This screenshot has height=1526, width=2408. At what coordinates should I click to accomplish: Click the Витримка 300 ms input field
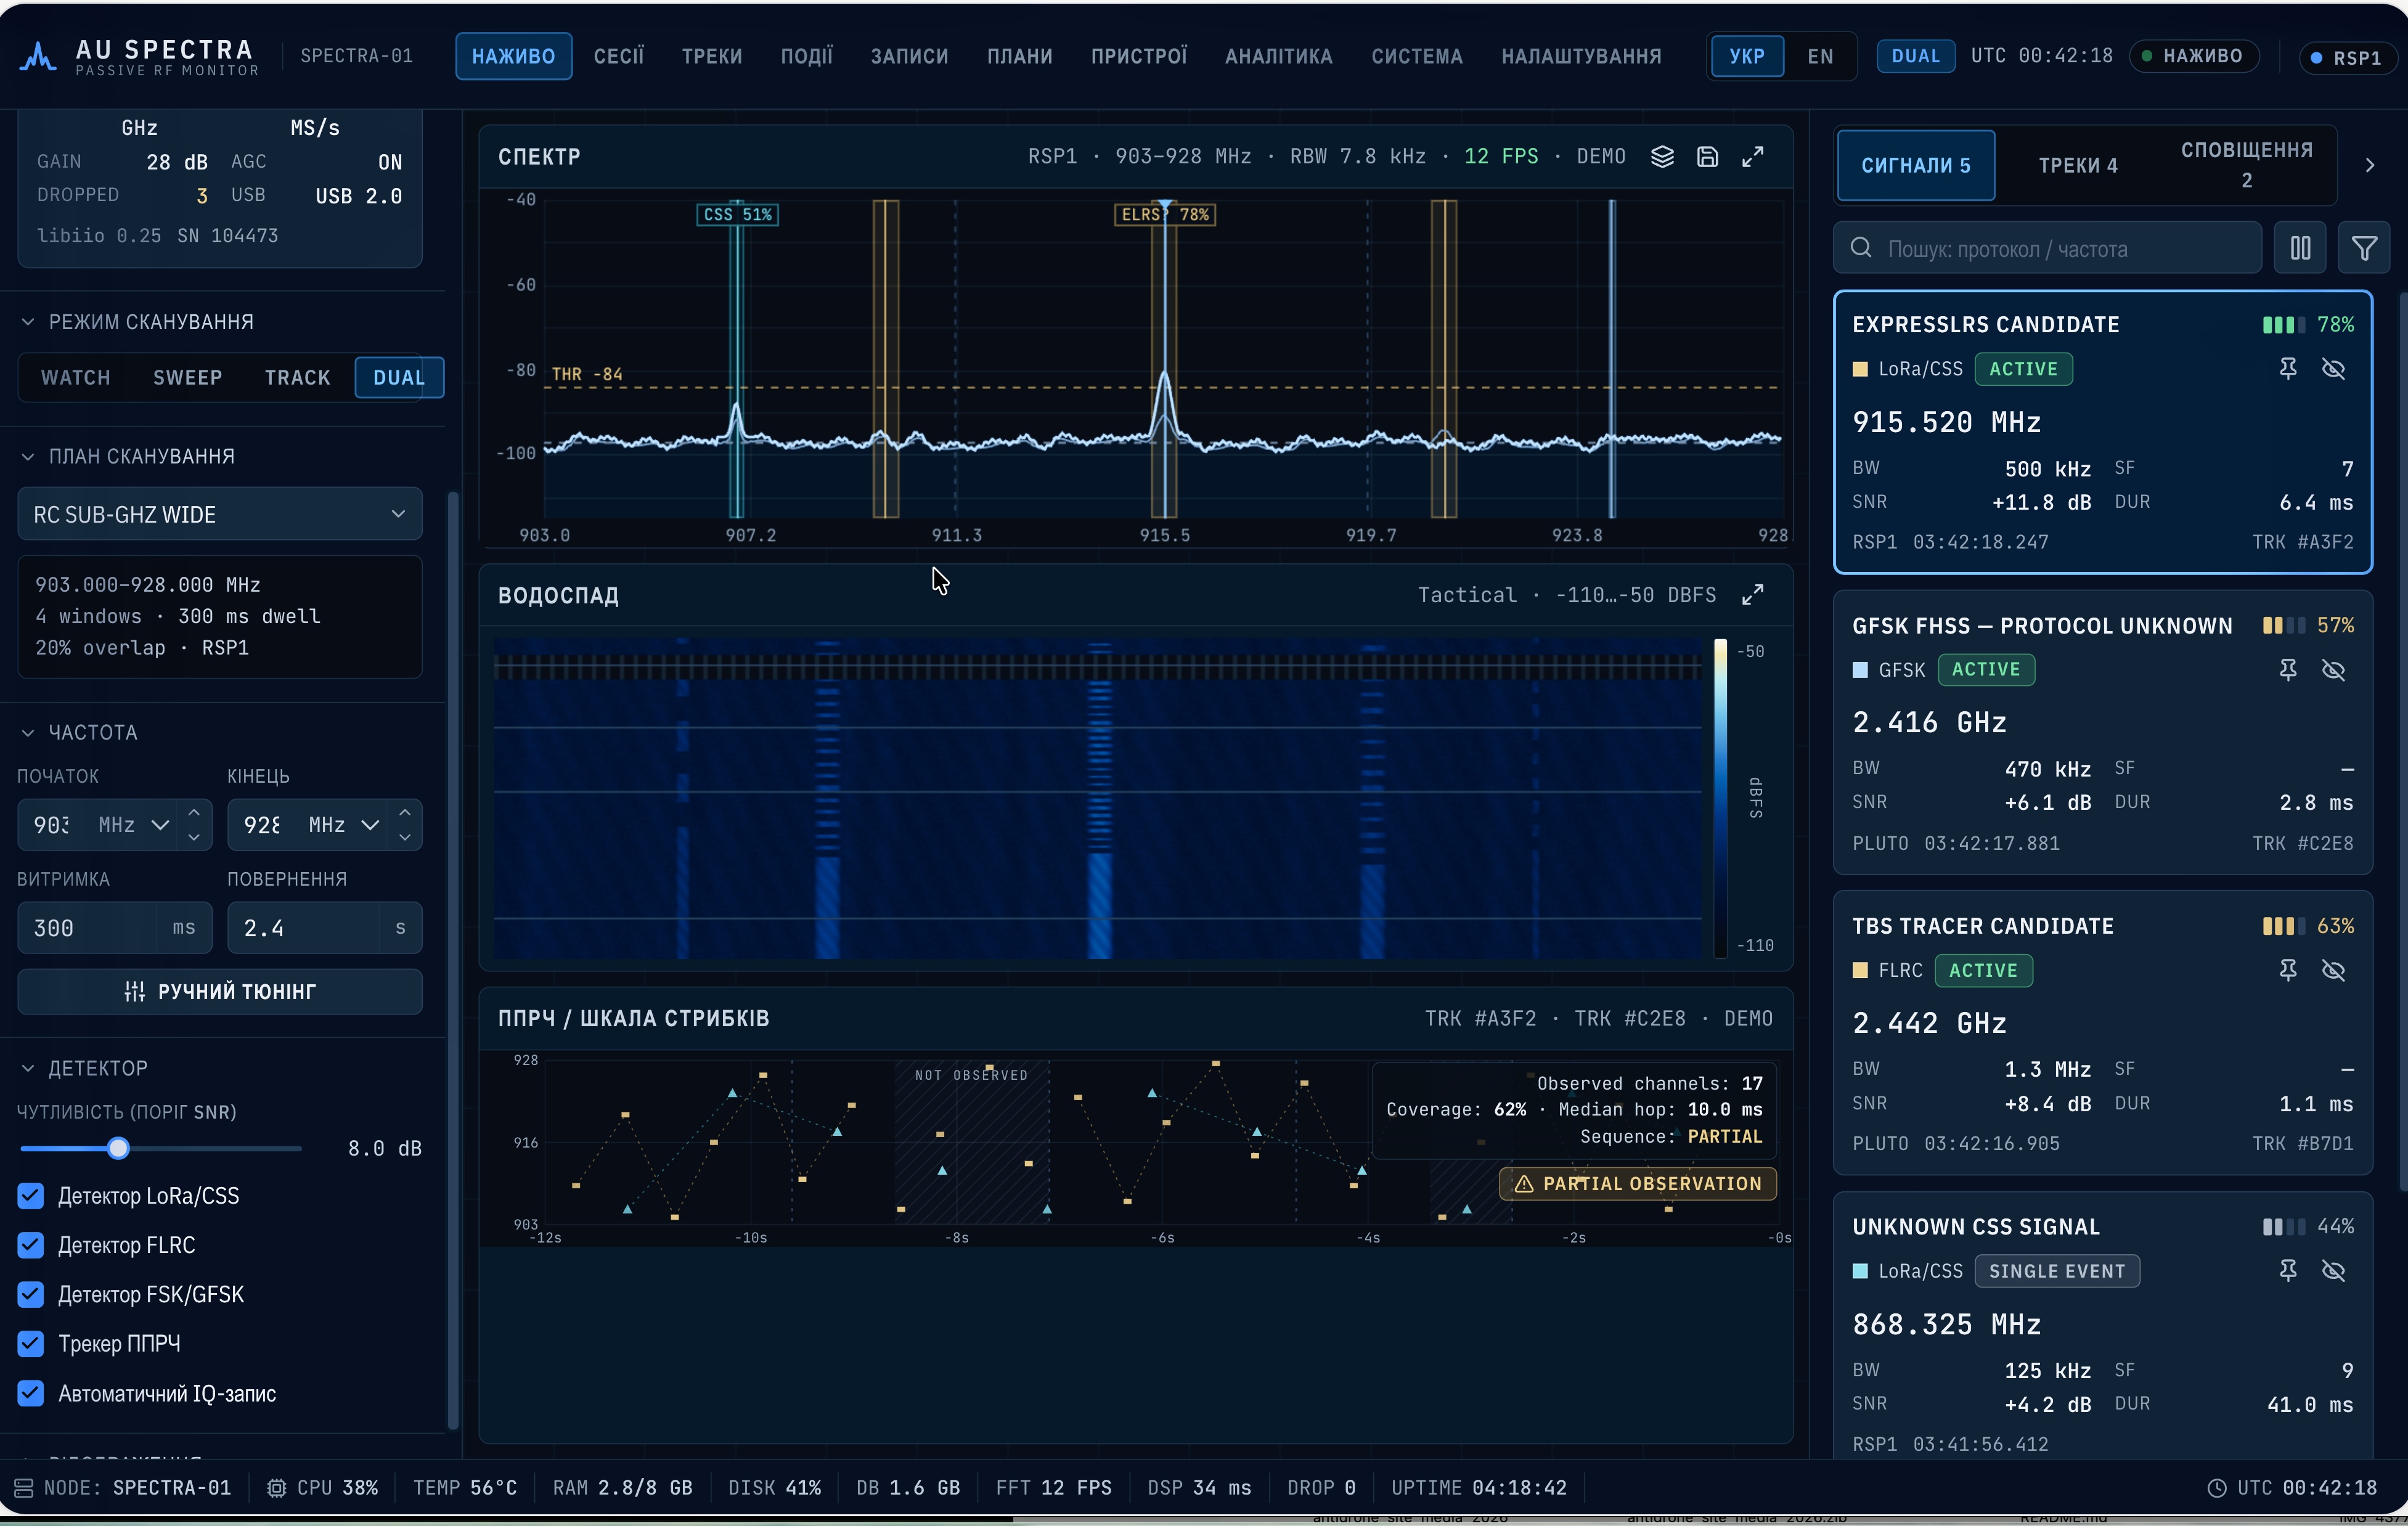coord(115,928)
